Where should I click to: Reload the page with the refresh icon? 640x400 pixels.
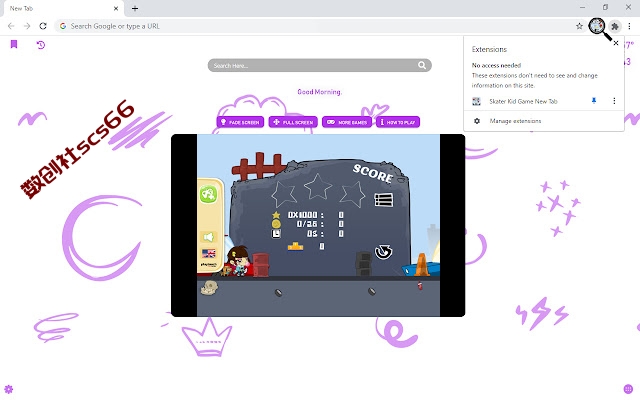(x=43, y=26)
